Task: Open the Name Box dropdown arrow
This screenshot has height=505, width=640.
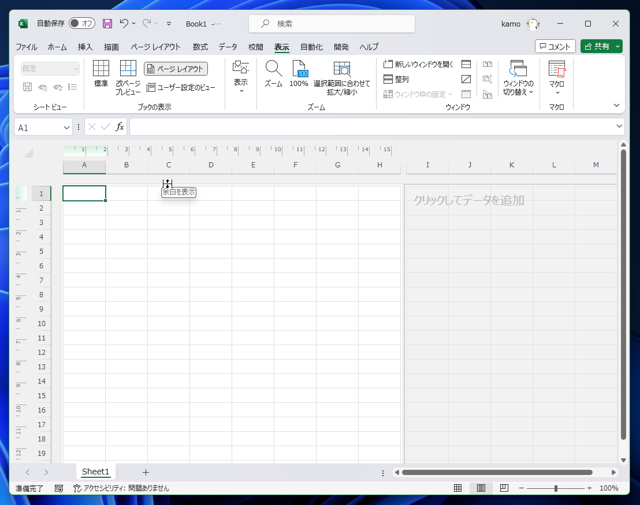Action: [x=67, y=128]
